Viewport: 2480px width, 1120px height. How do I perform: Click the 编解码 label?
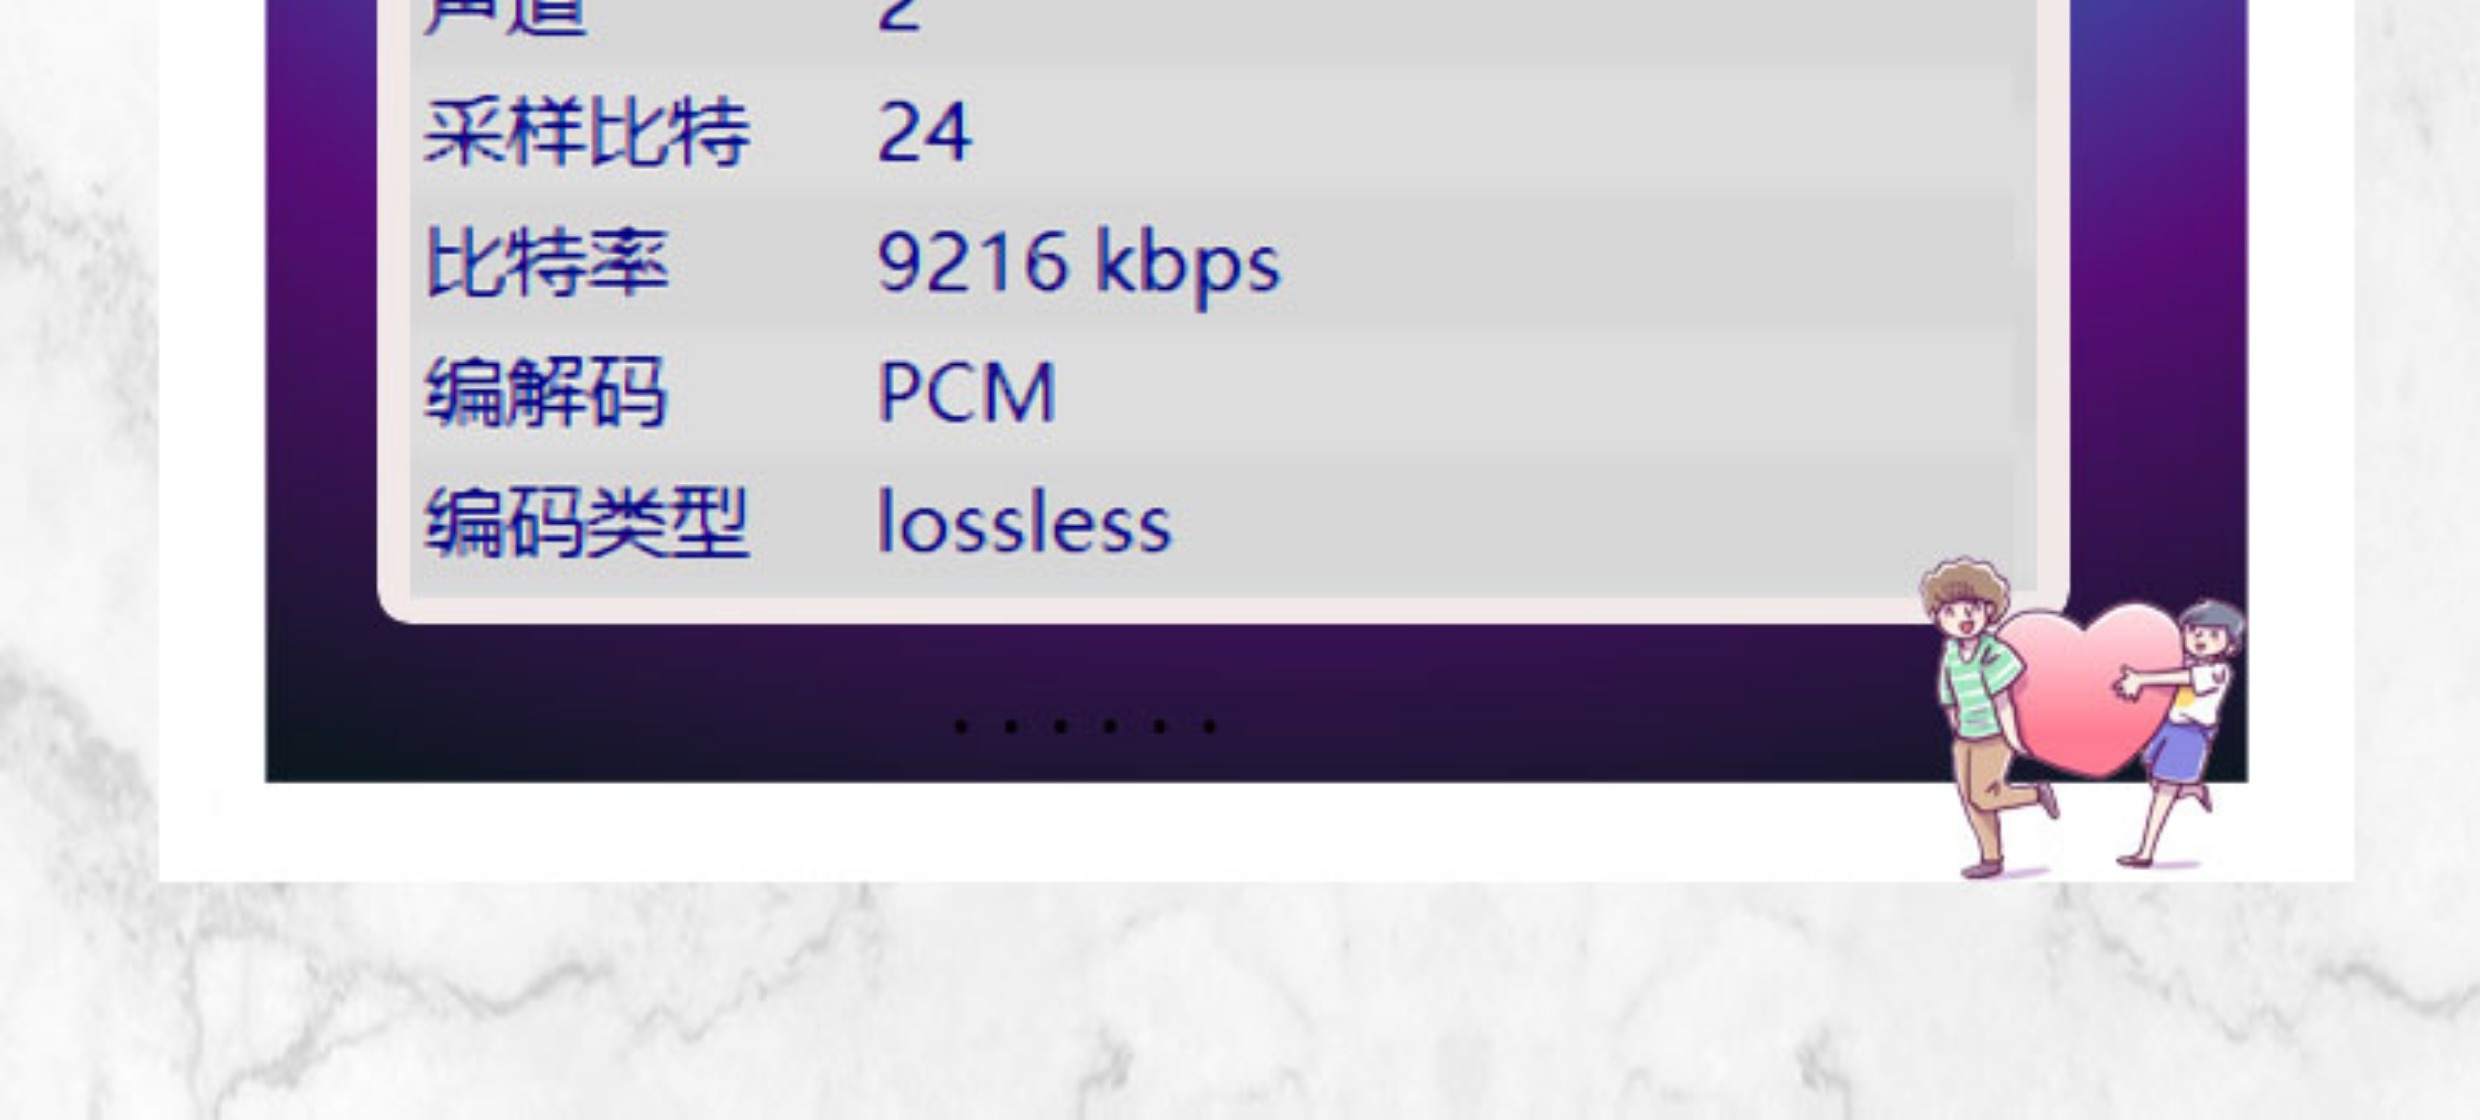coord(545,393)
